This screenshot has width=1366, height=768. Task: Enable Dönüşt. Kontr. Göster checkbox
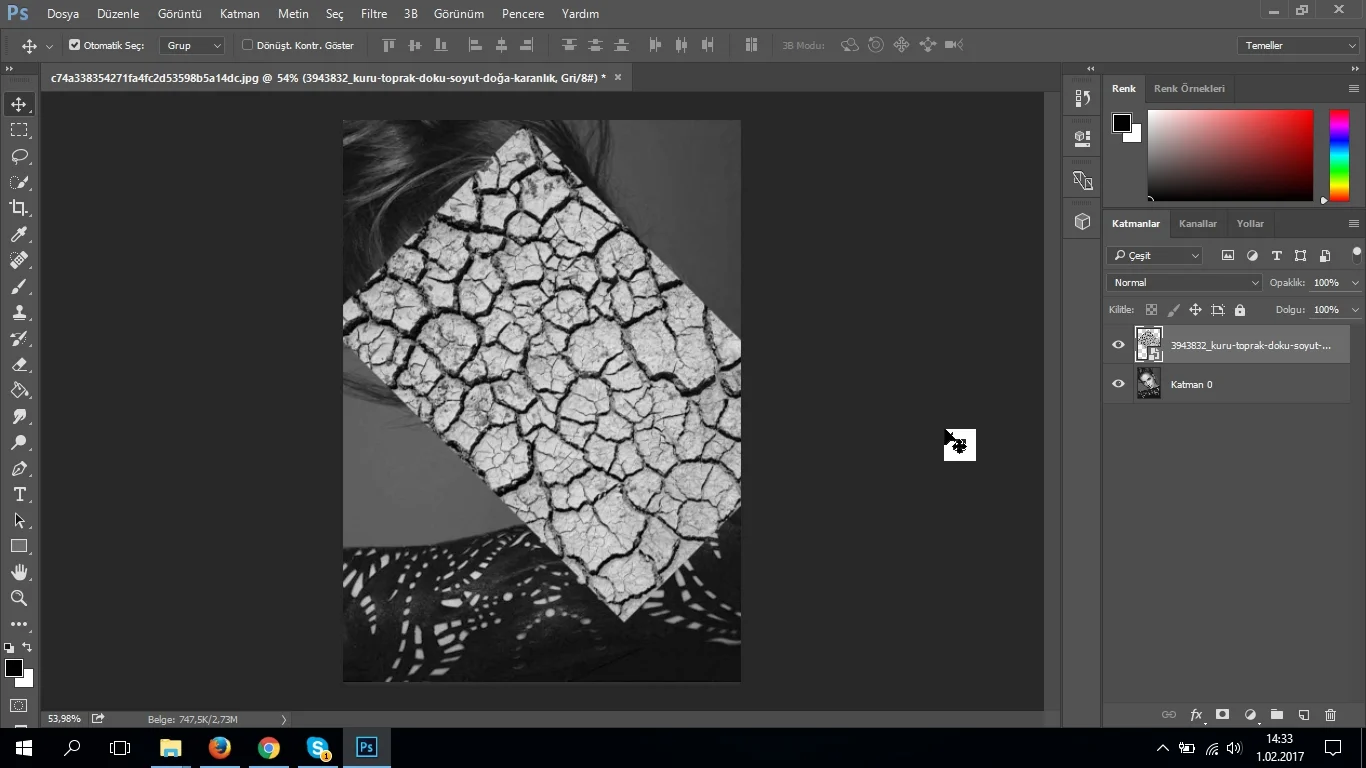(247, 45)
